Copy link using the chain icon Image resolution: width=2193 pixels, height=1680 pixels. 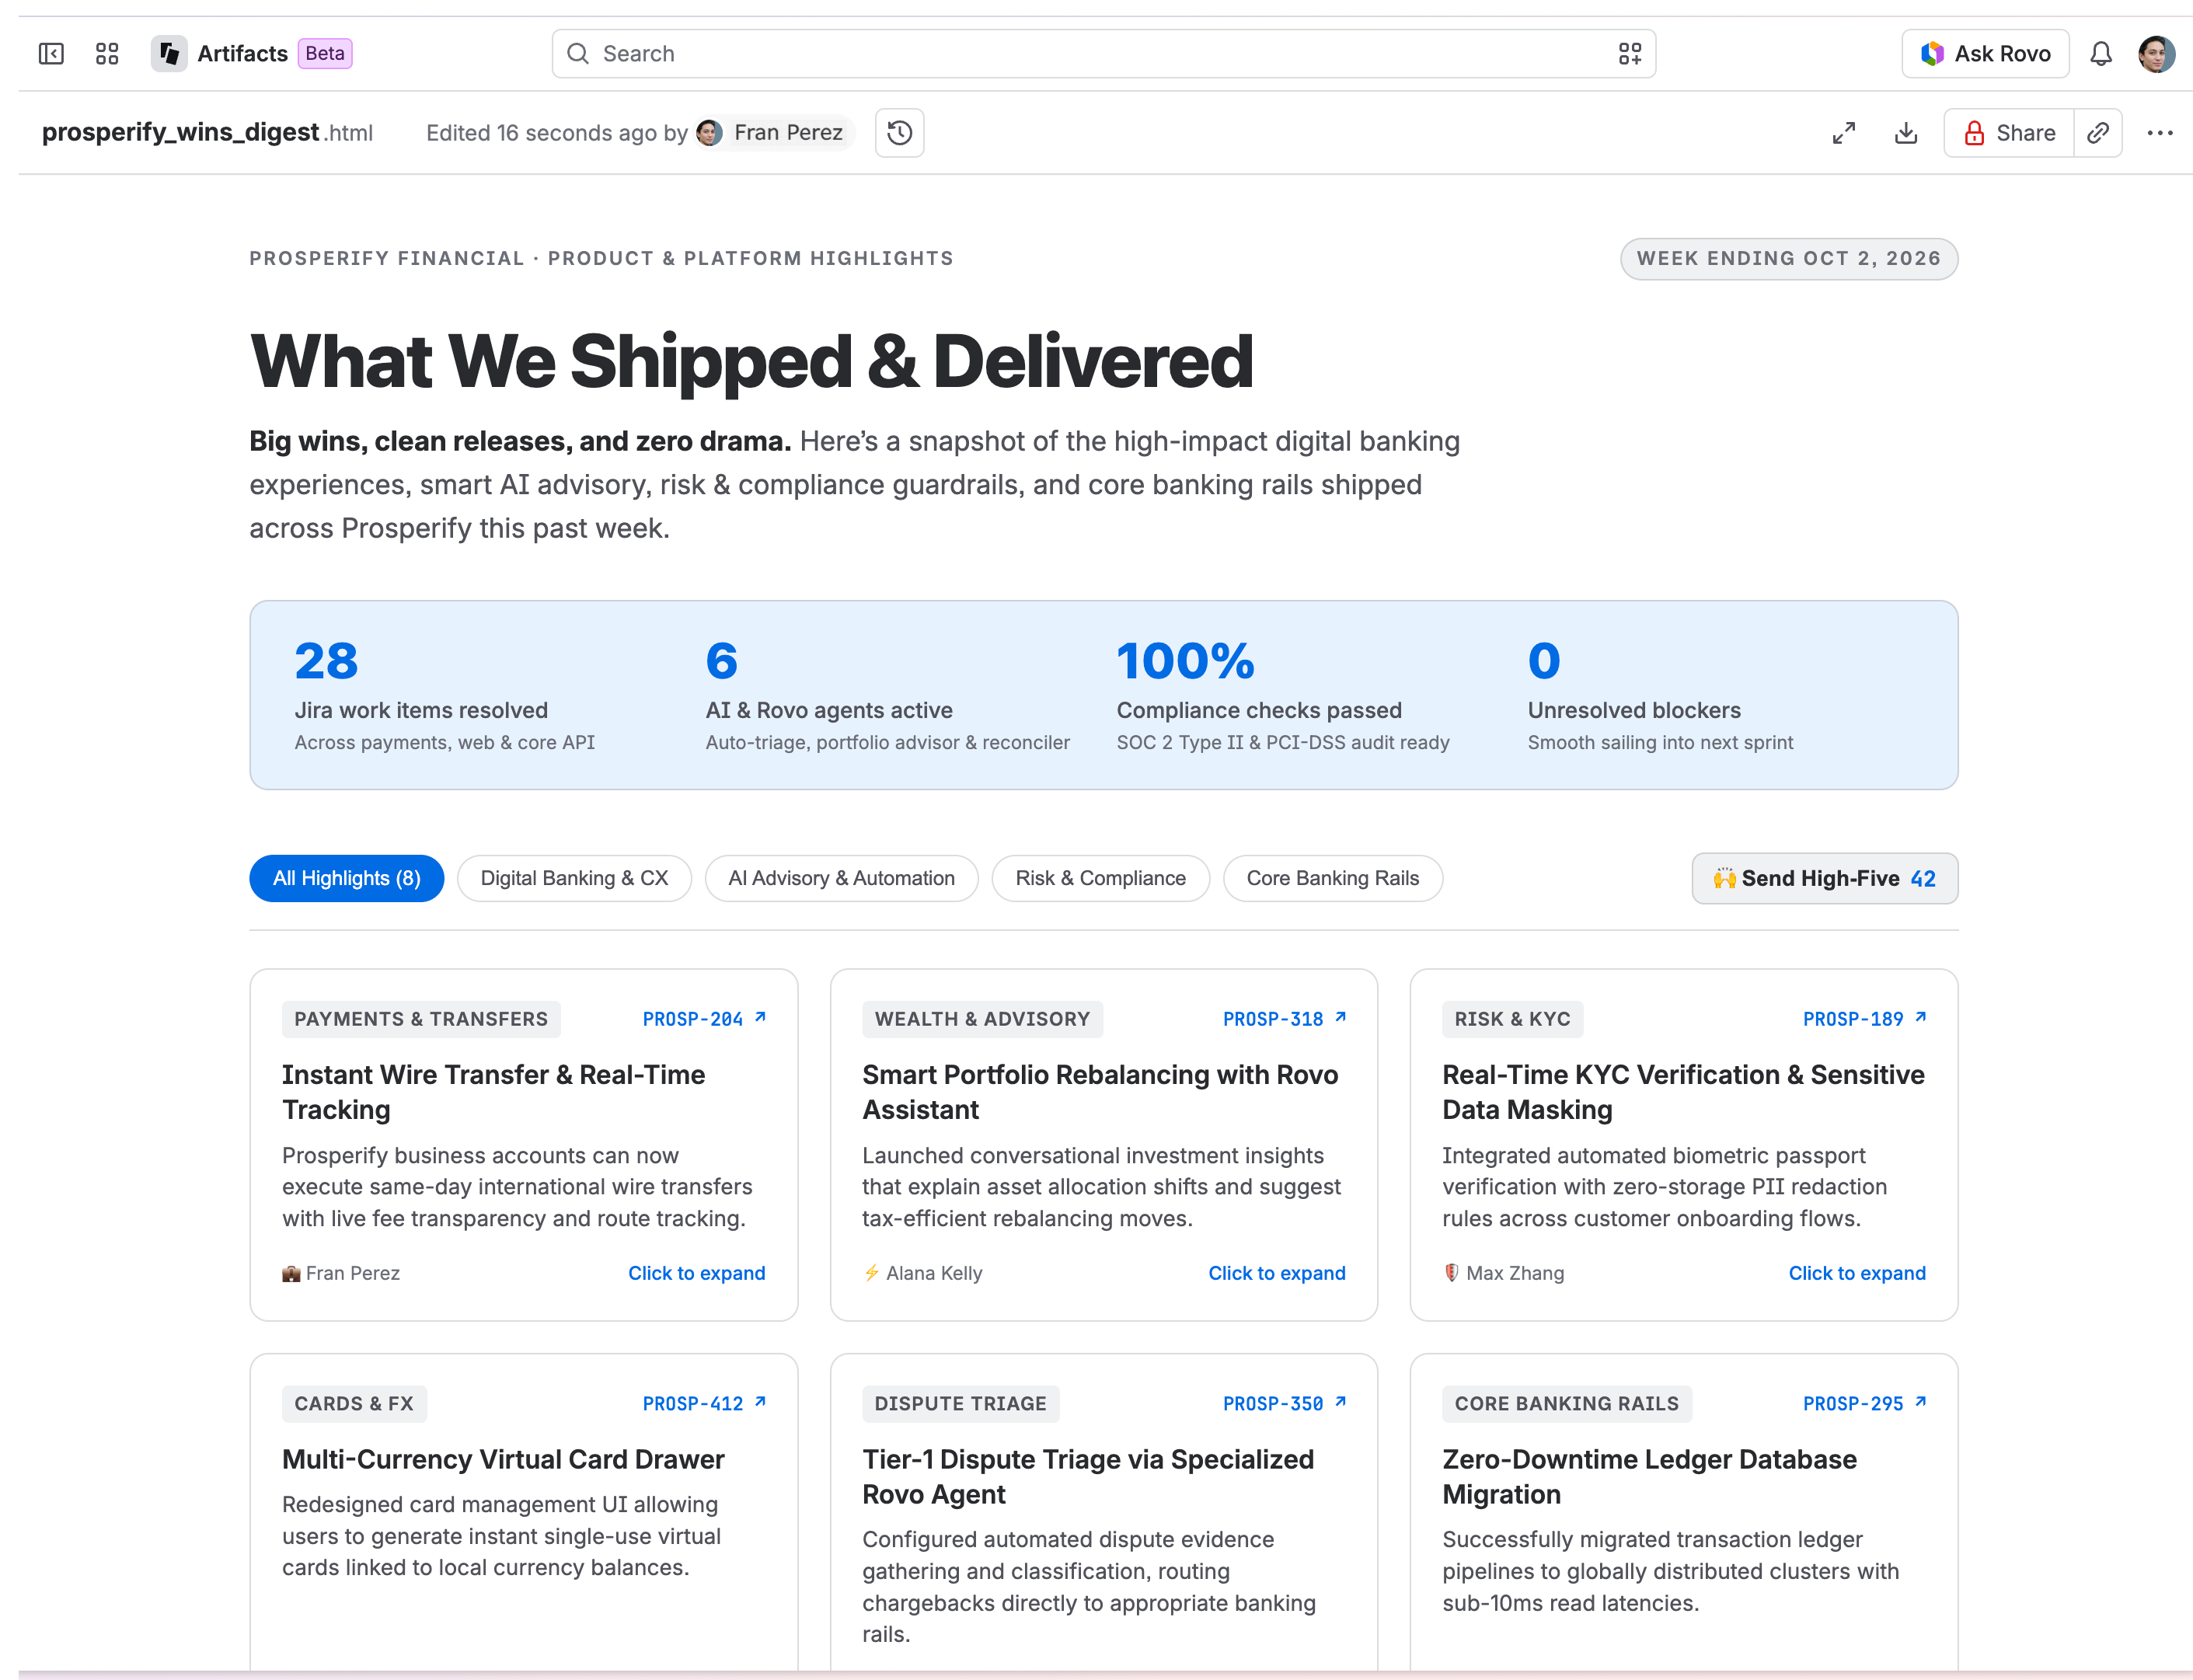pos(2098,133)
